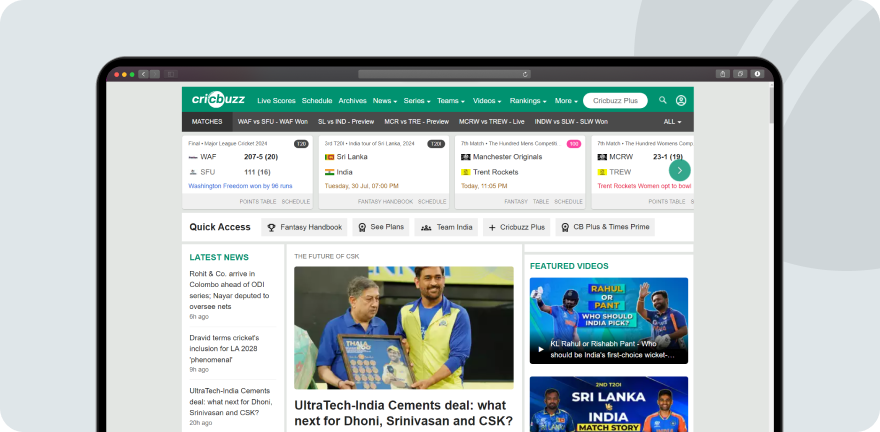Screen dimensions: 880x432
Task: Read Dravid terms cricket's inclusion story
Action: [224, 348]
